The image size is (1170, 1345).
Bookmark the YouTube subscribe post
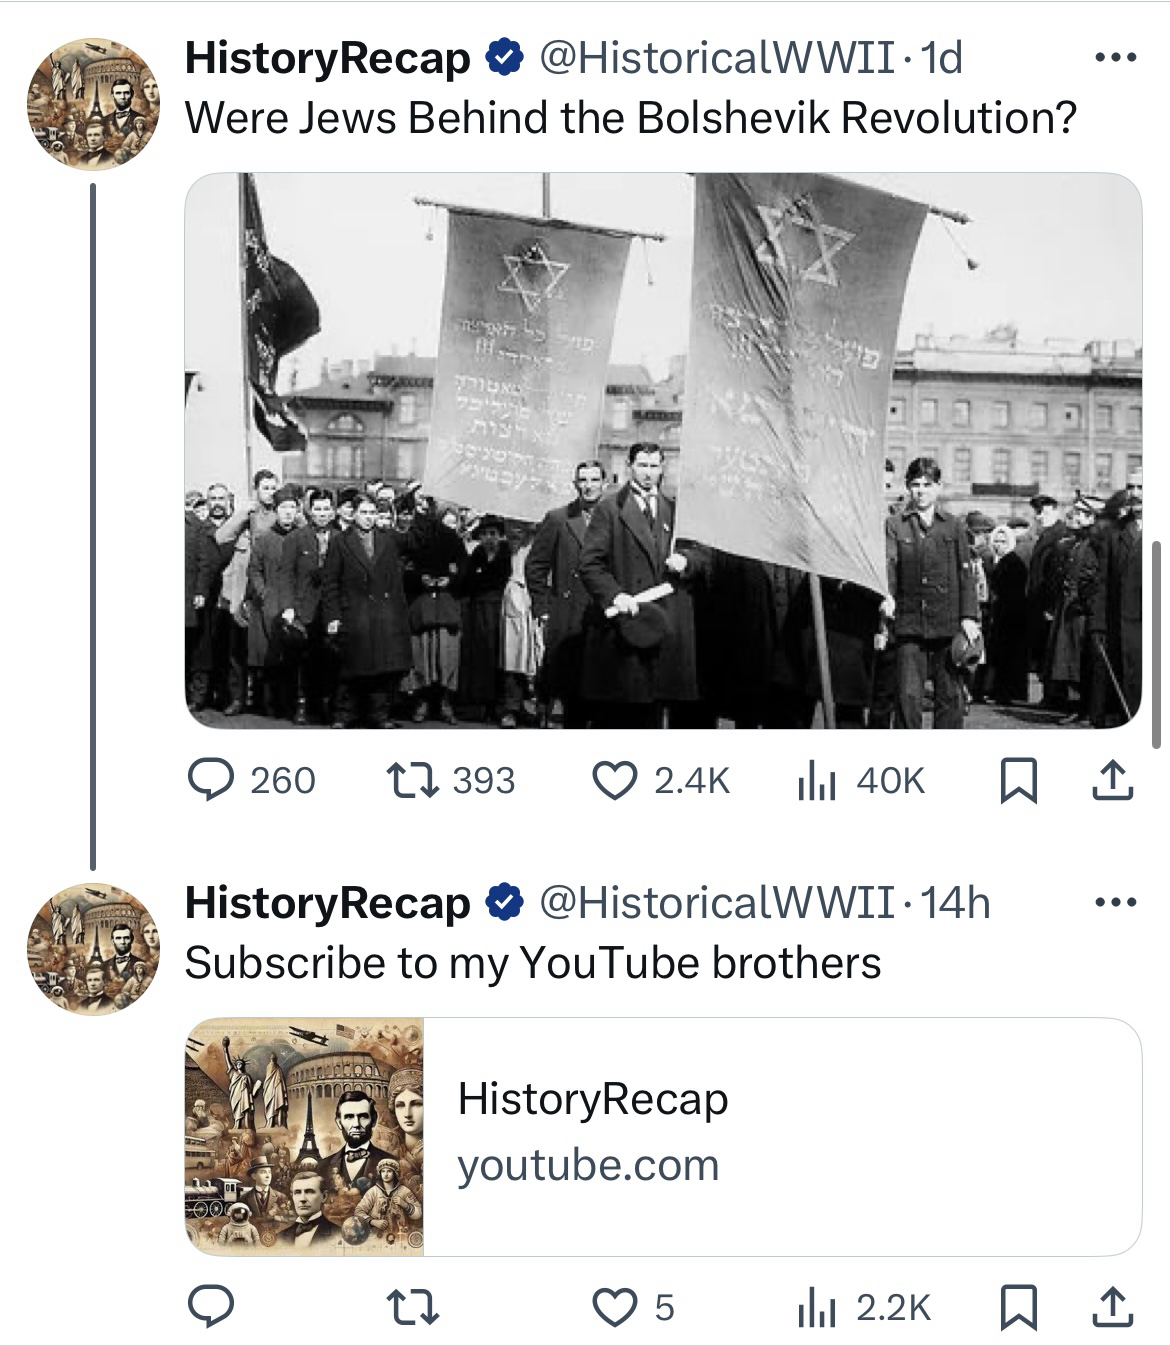[x=1017, y=1307]
